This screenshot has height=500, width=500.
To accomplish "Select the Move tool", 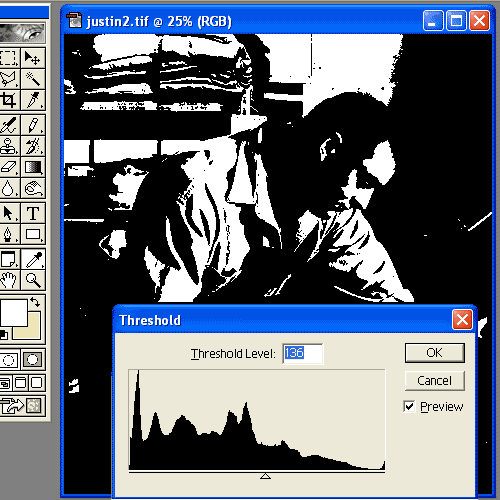I will click(x=33, y=58).
